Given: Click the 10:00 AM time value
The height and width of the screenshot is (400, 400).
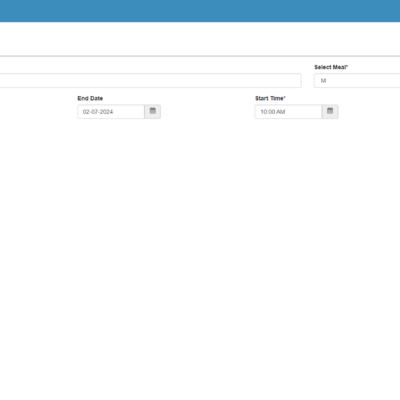Looking at the screenshot, I should pyautogui.click(x=273, y=112).
